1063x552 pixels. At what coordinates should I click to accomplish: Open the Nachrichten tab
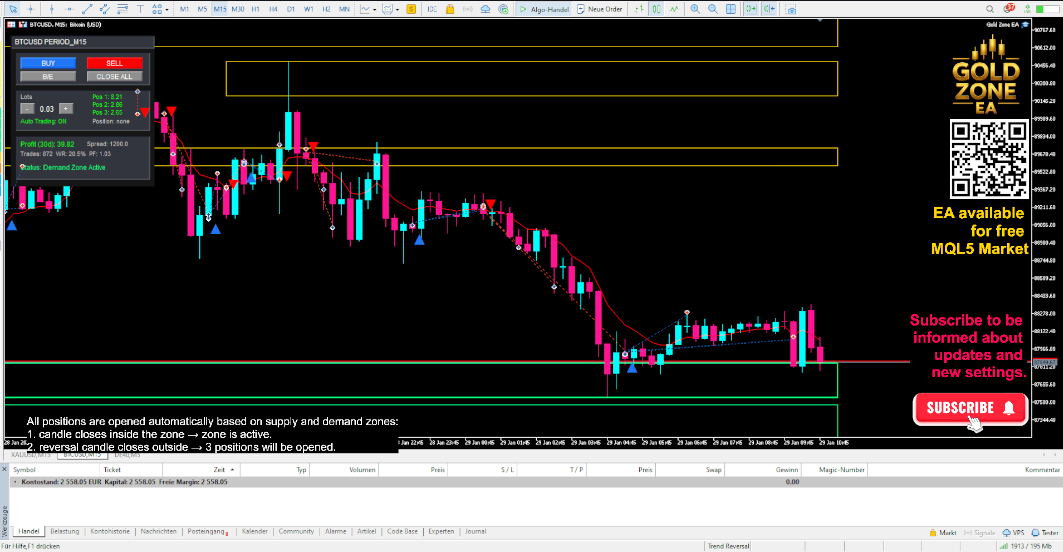[x=159, y=532]
